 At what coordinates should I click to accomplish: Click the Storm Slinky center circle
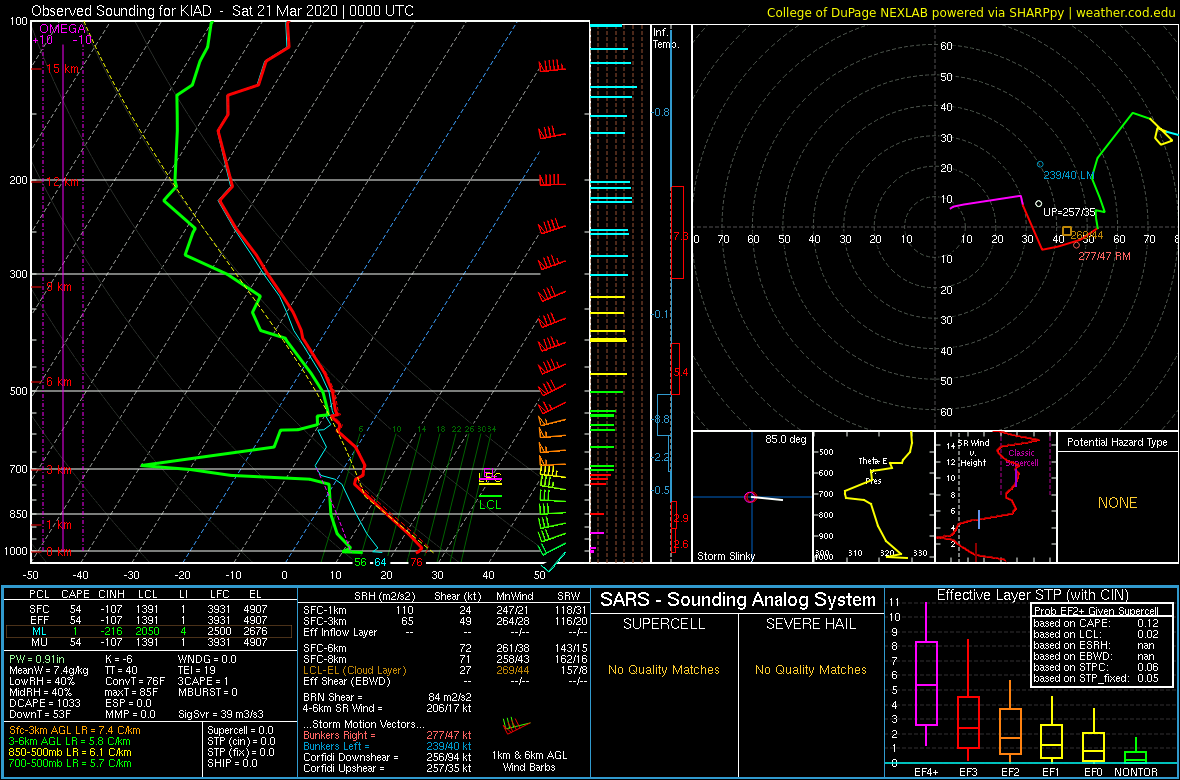(749, 497)
